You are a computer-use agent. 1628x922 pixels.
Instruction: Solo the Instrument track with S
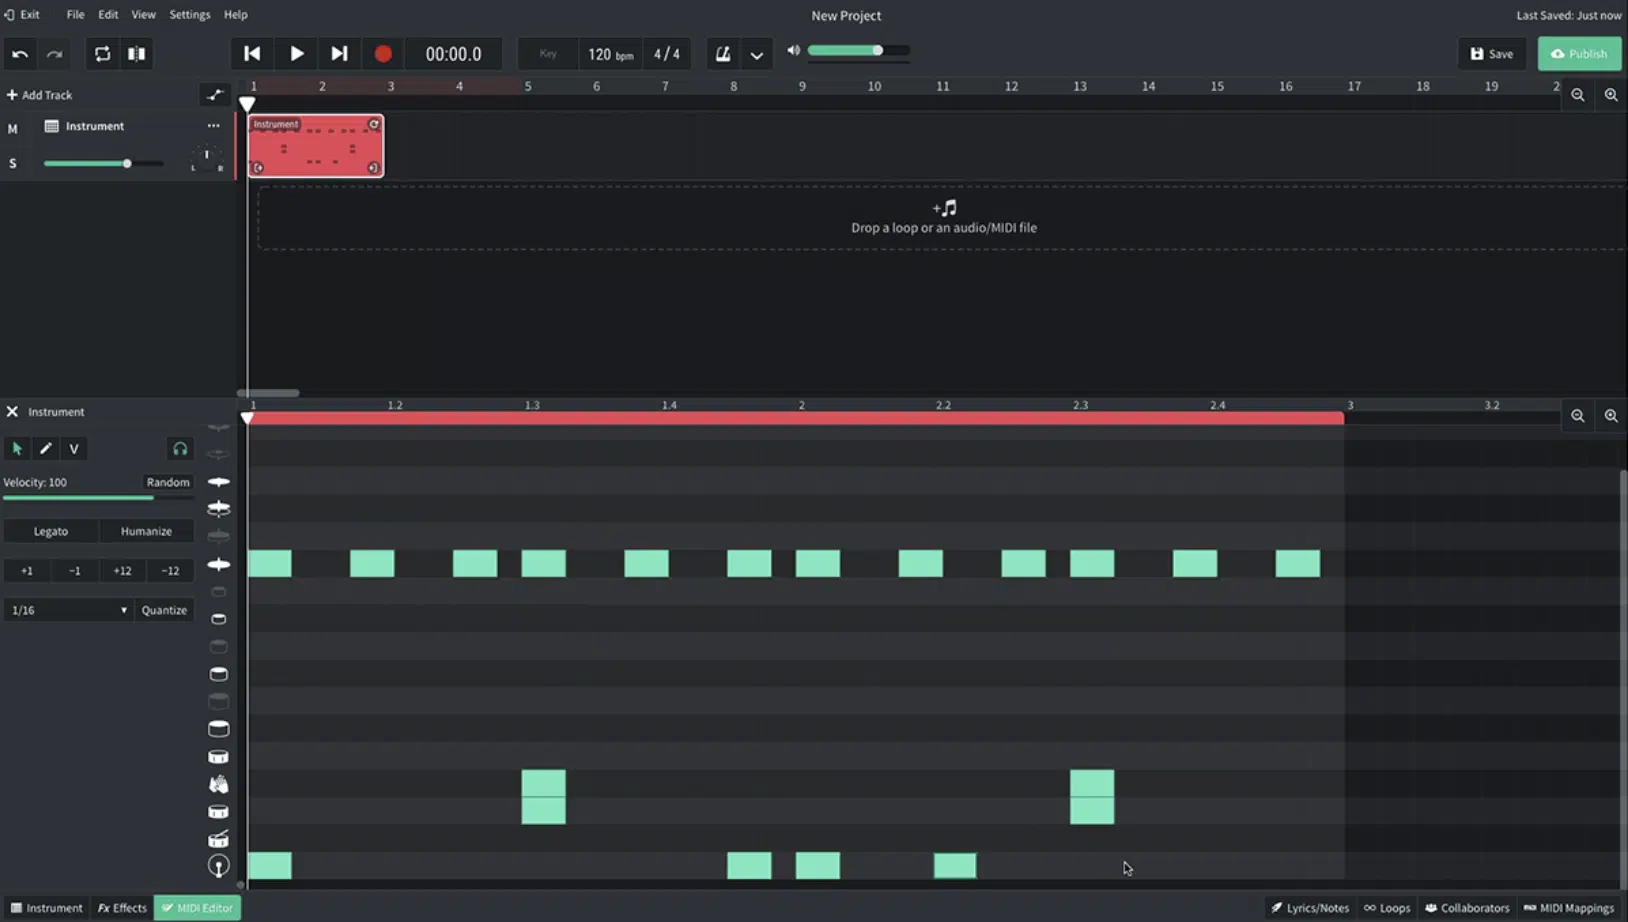pos(13,163)
